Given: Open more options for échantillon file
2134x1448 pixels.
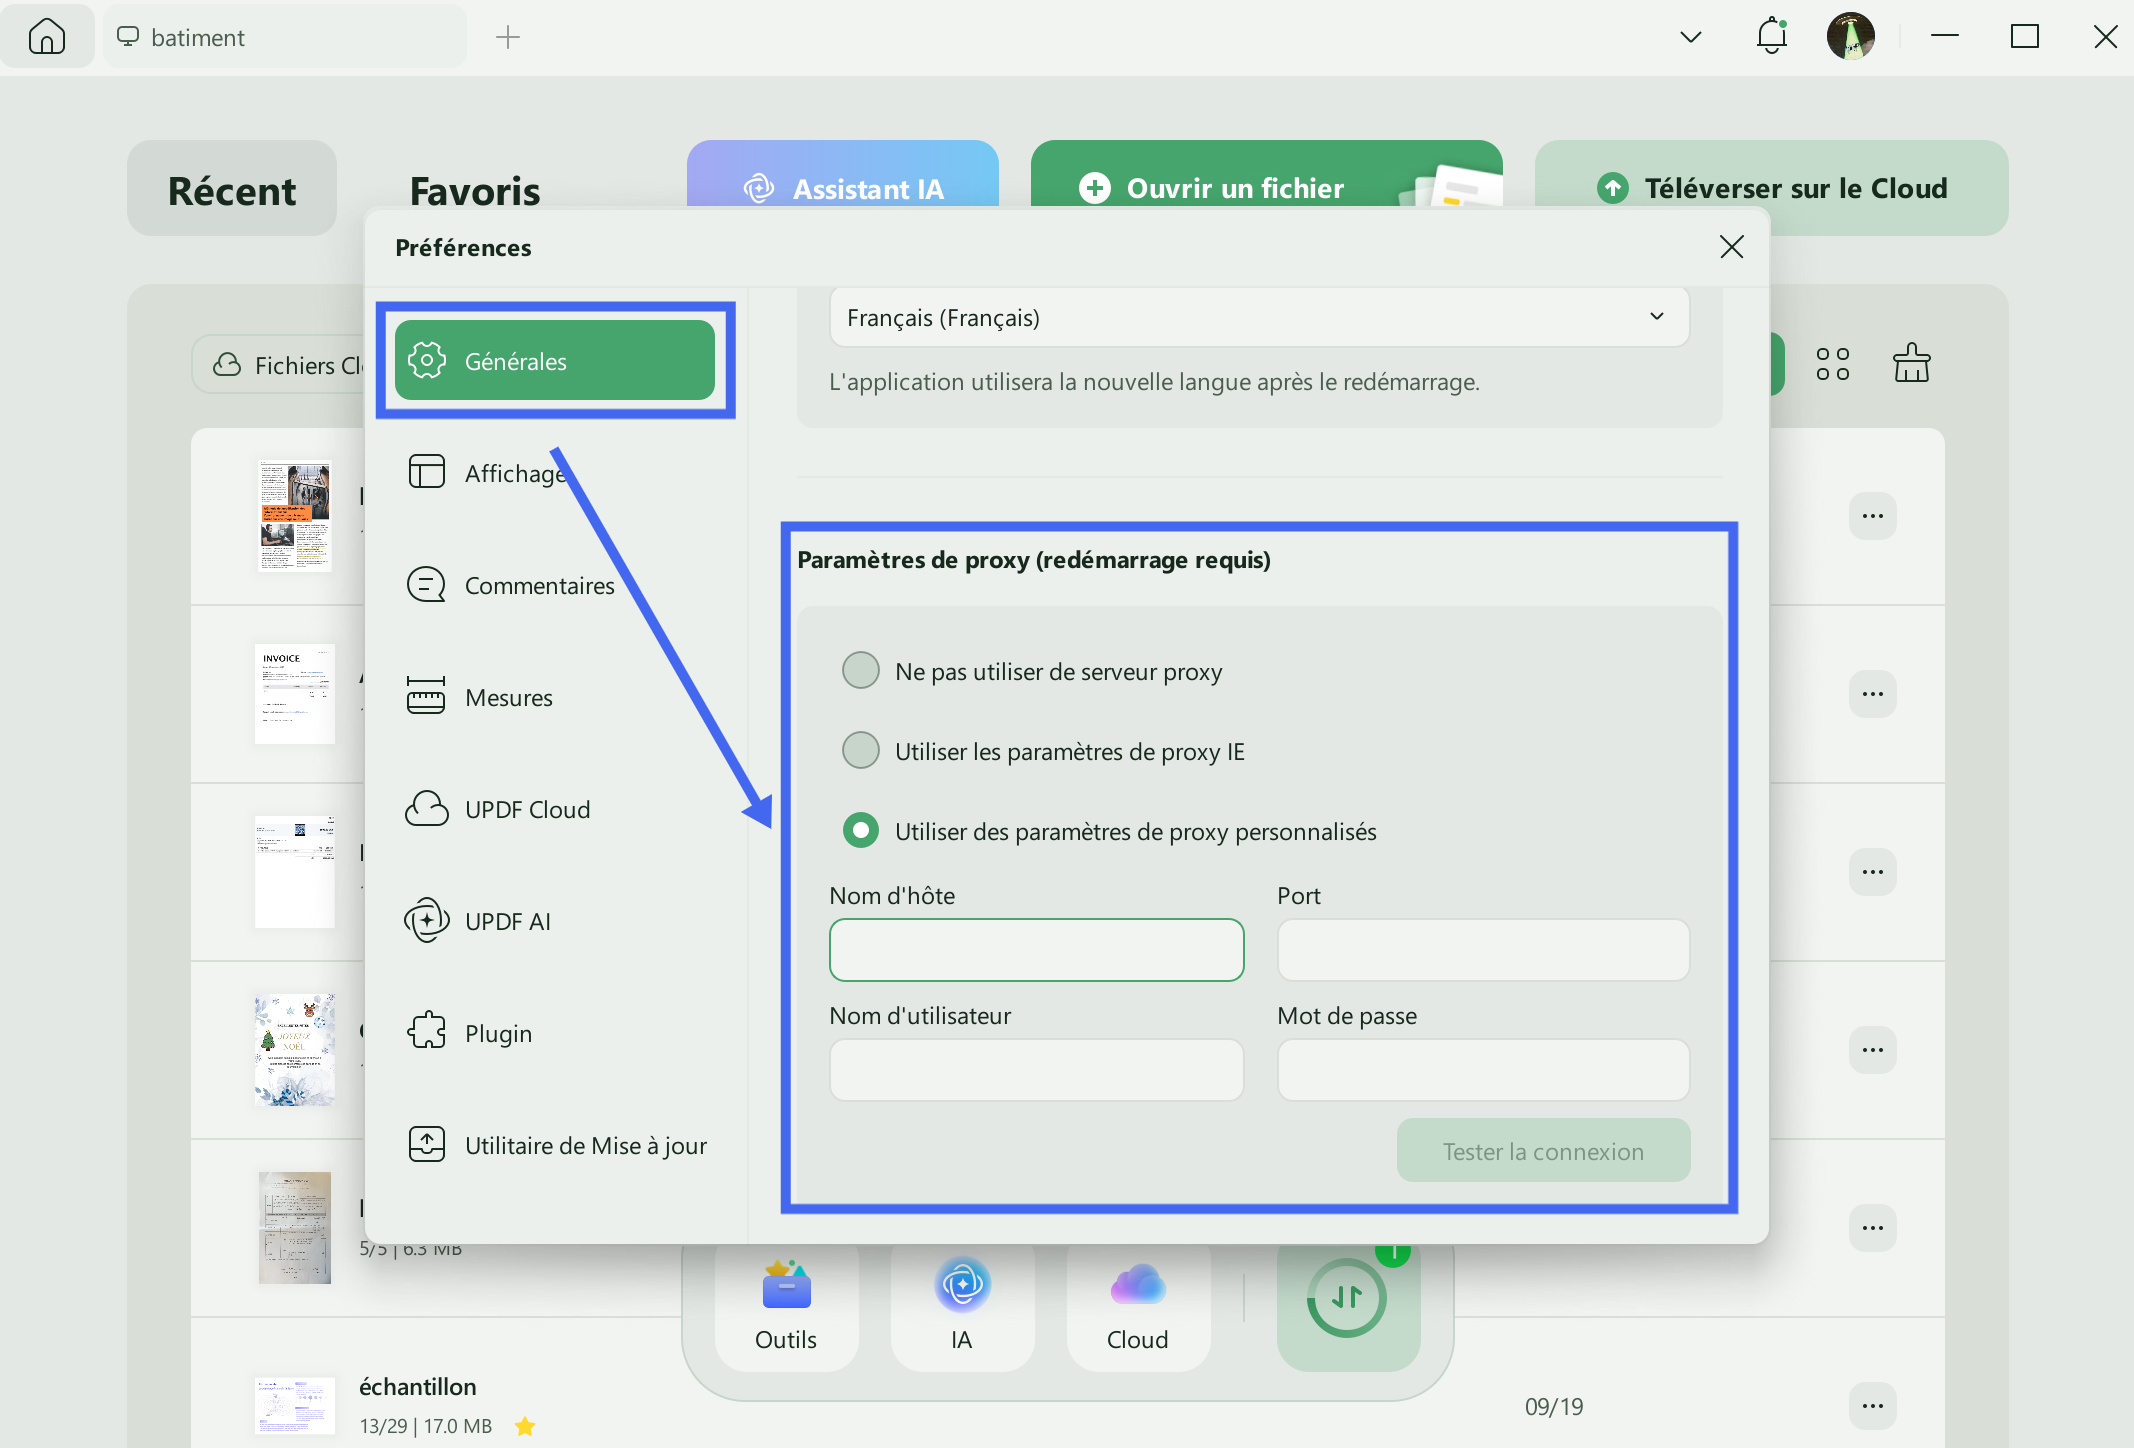Looking at the screenshot, I should 1872,1406.
